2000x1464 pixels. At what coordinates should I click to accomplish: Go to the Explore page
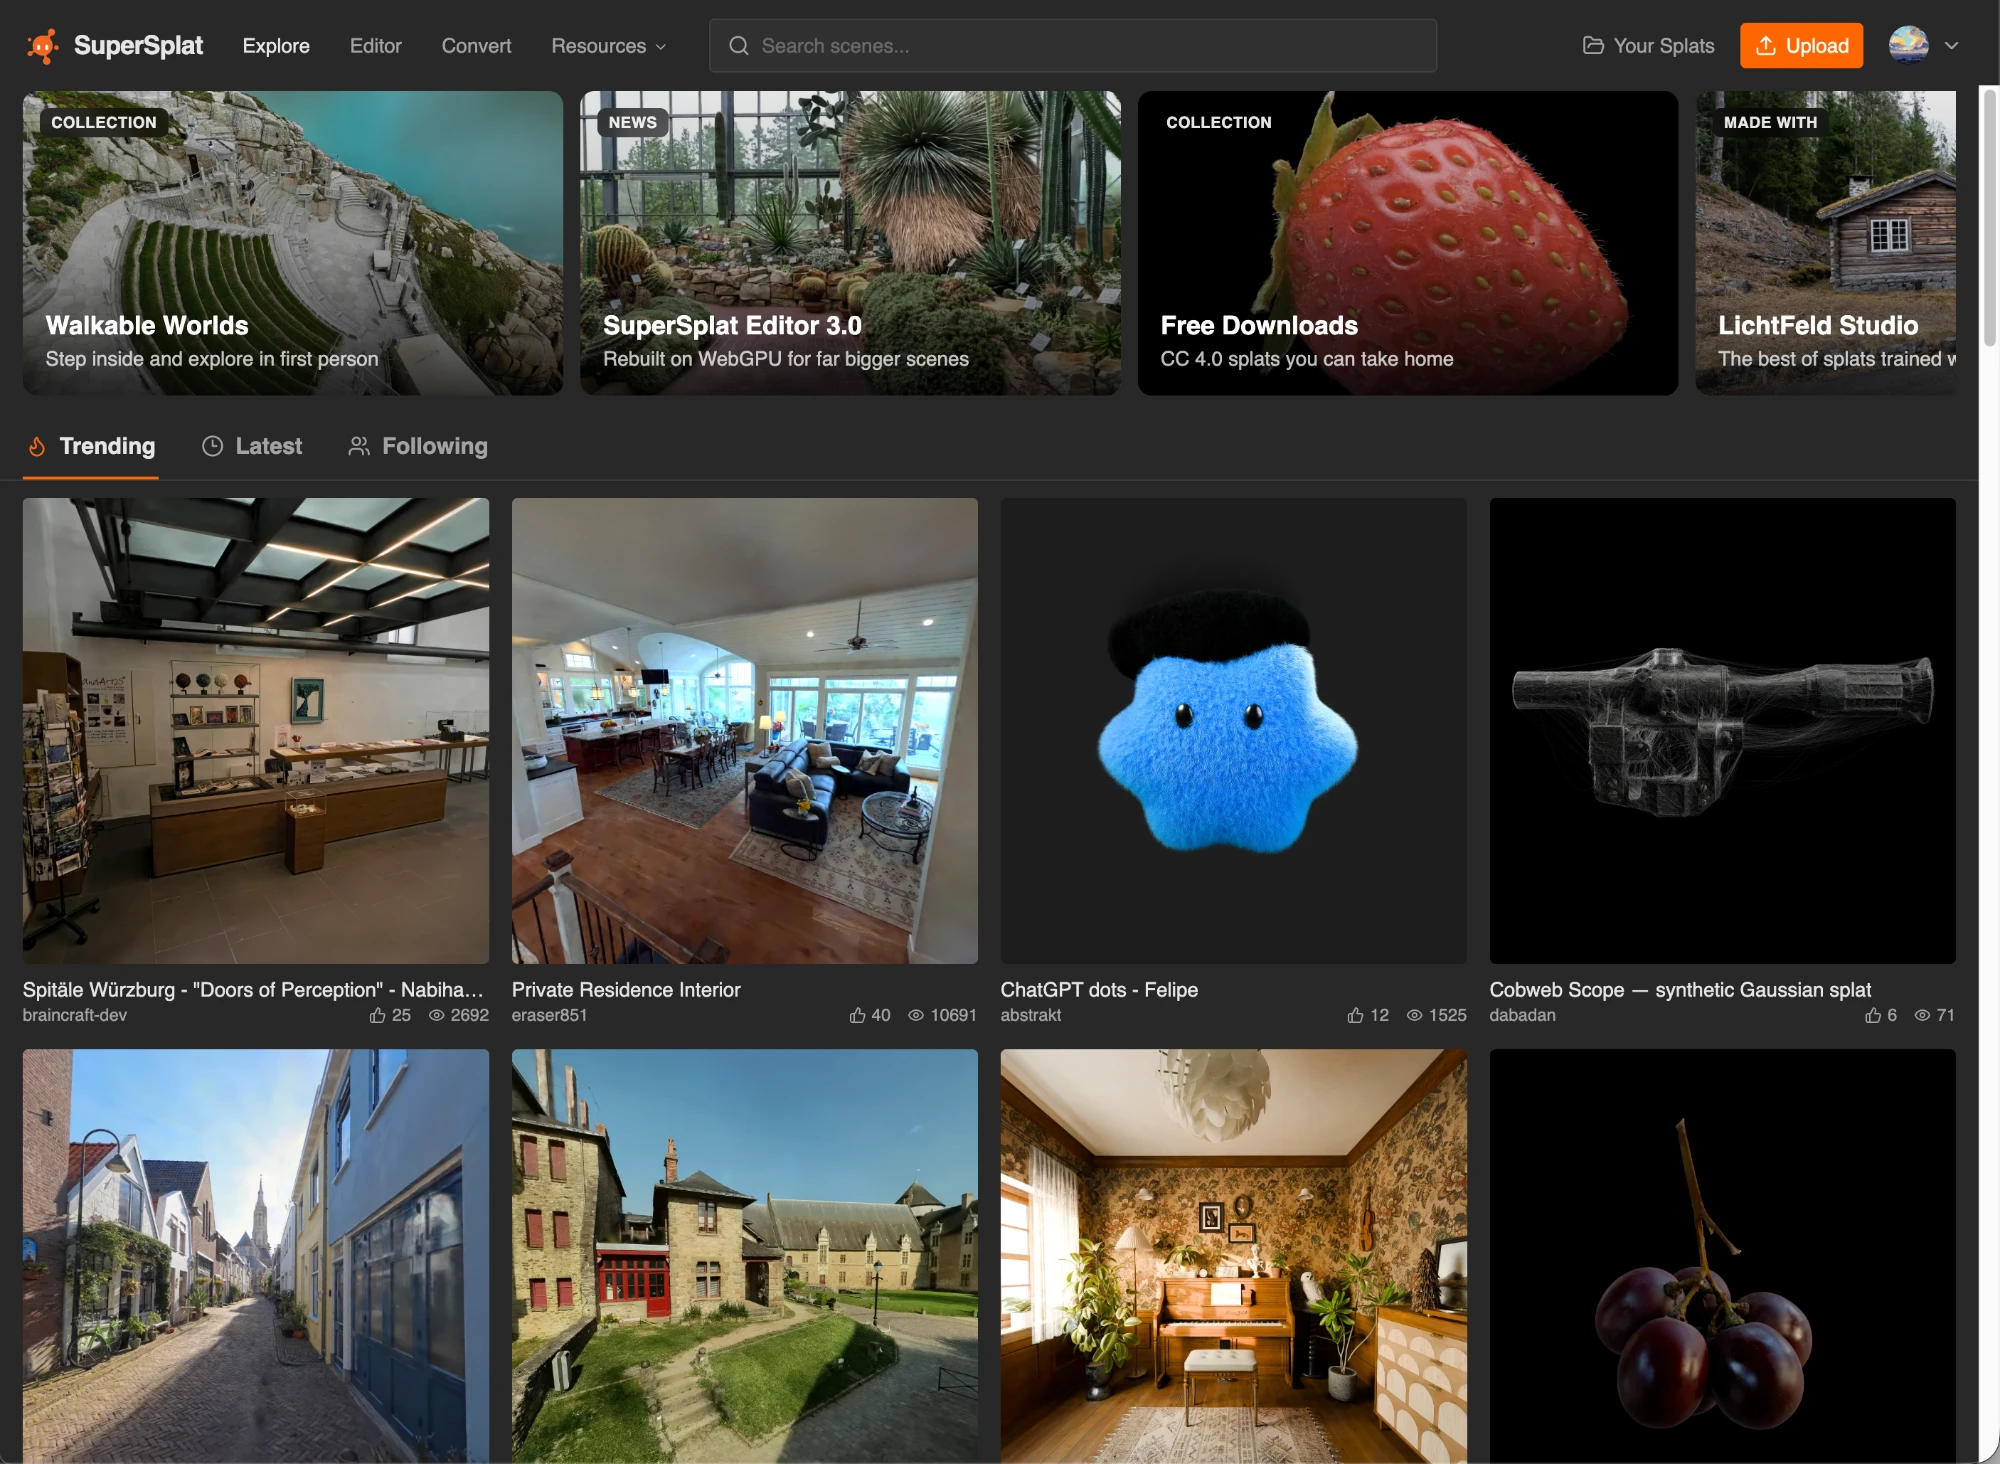276,46
